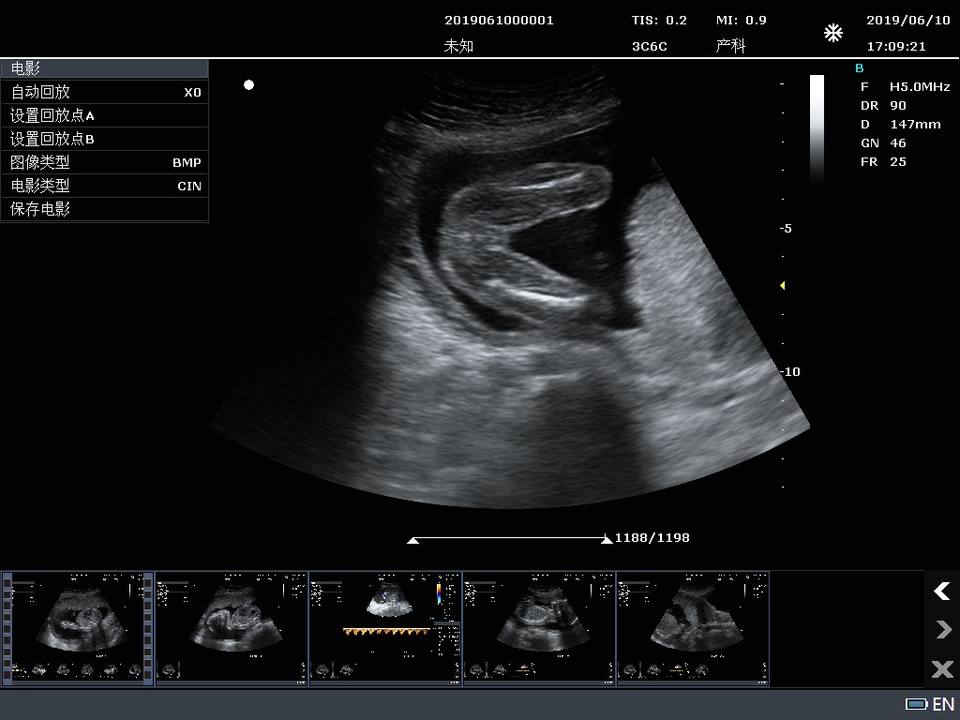Image resolution: width=960 pixels, height=720 pixels.
Task: Click depth value 147mm
Action: [x=915, y=124]
